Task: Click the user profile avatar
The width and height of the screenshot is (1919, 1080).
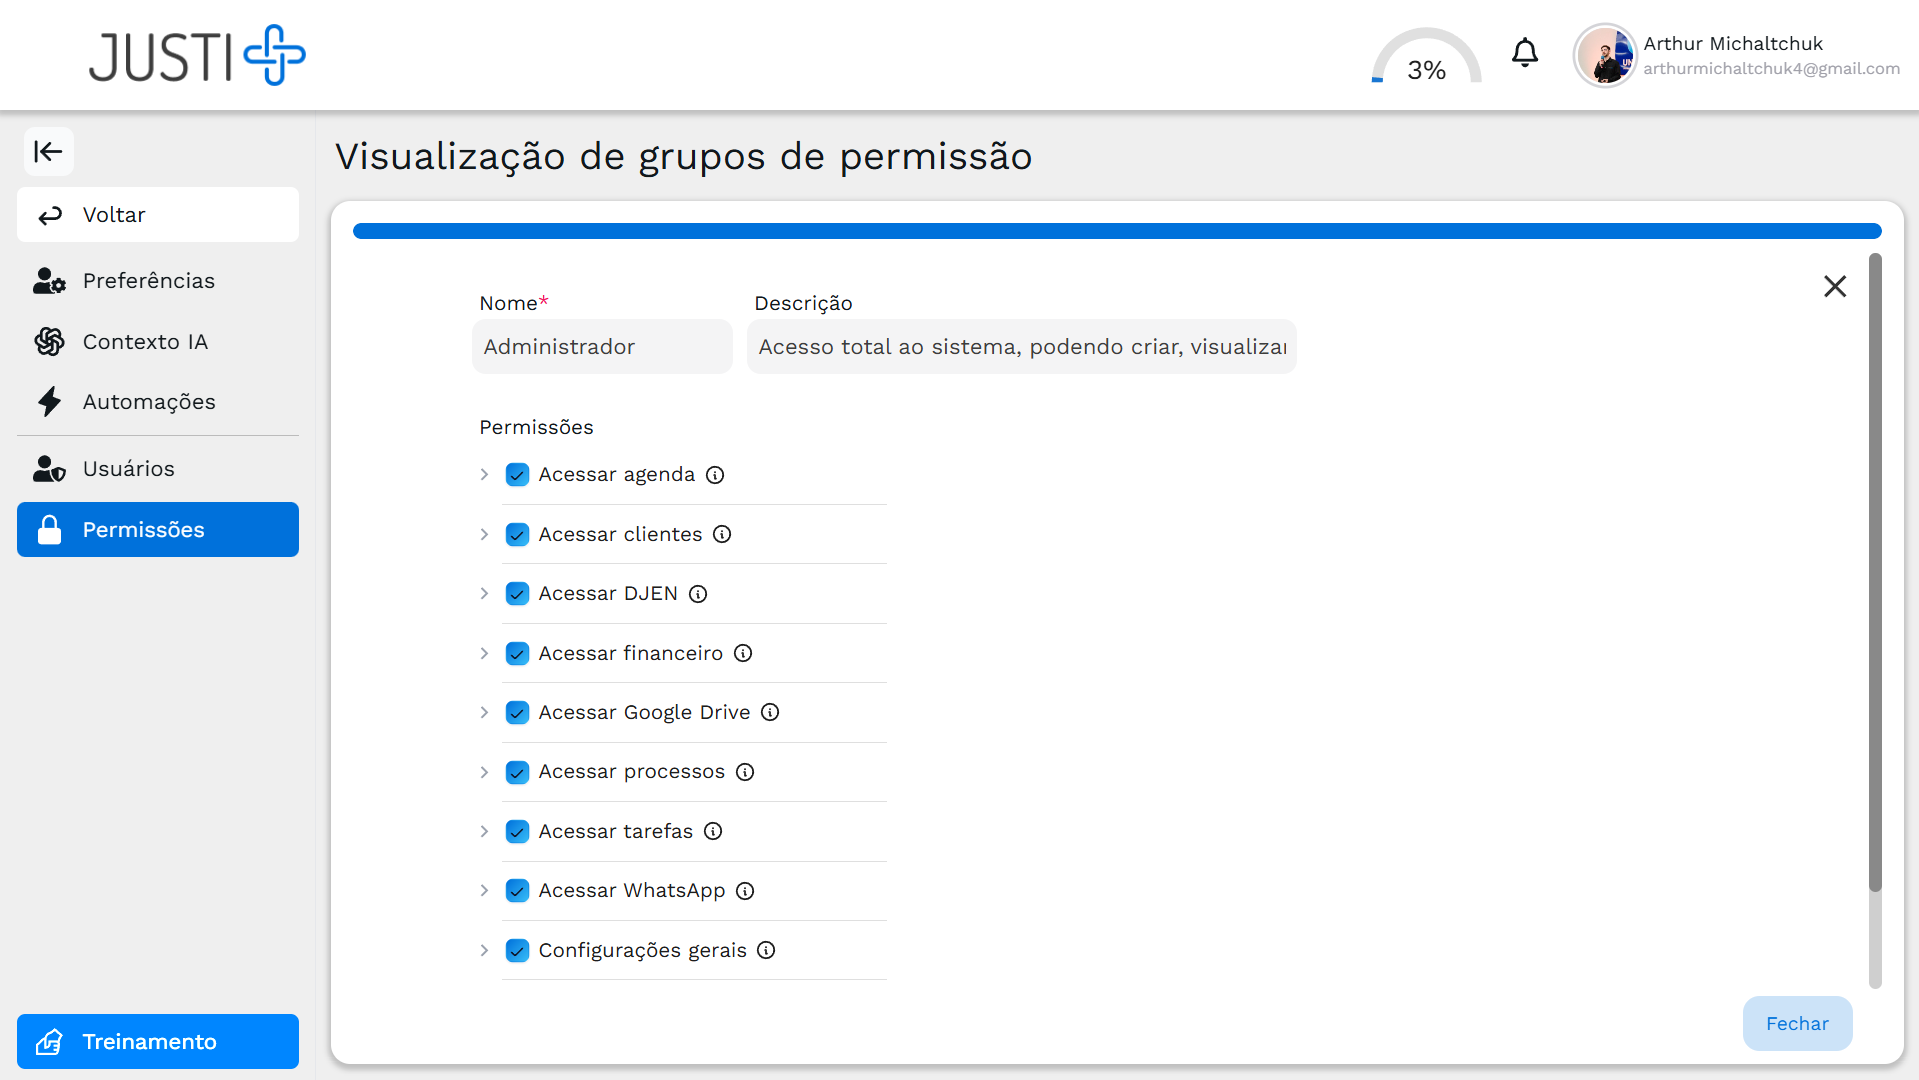Action: 1604,56
